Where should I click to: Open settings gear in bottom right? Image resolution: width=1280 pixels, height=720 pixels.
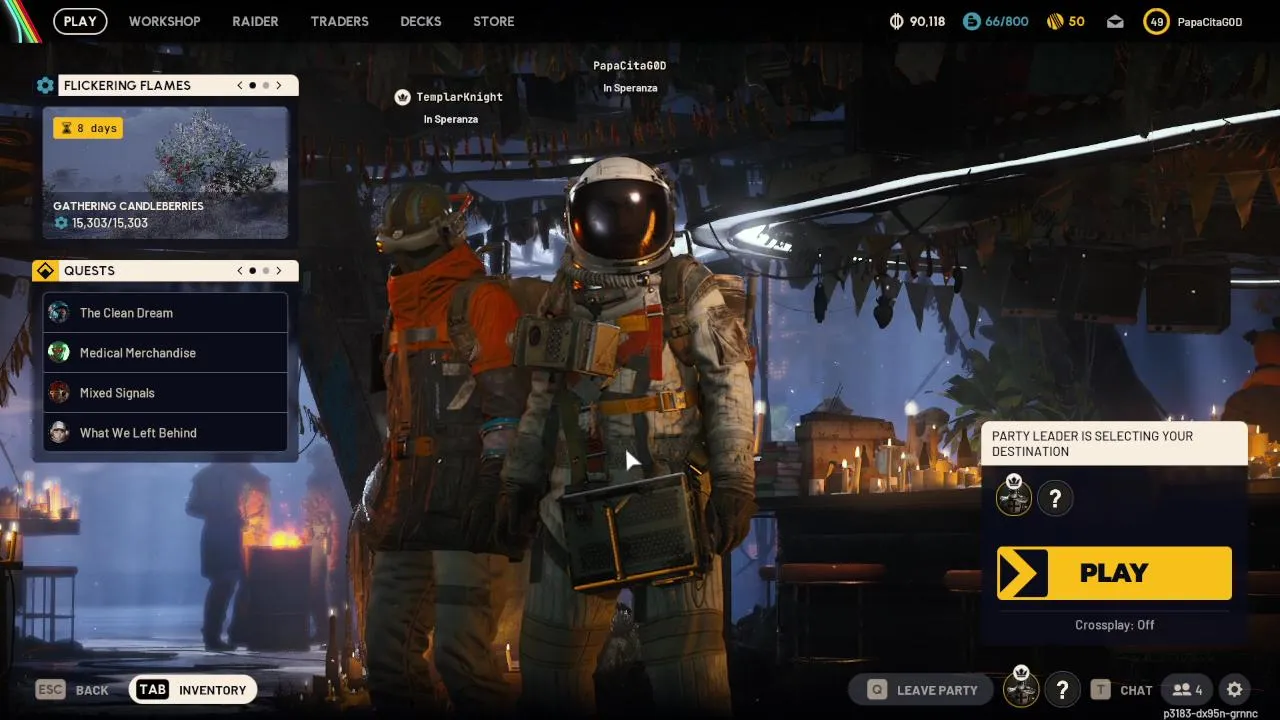pyautogui.click(x=1235, y=690)
